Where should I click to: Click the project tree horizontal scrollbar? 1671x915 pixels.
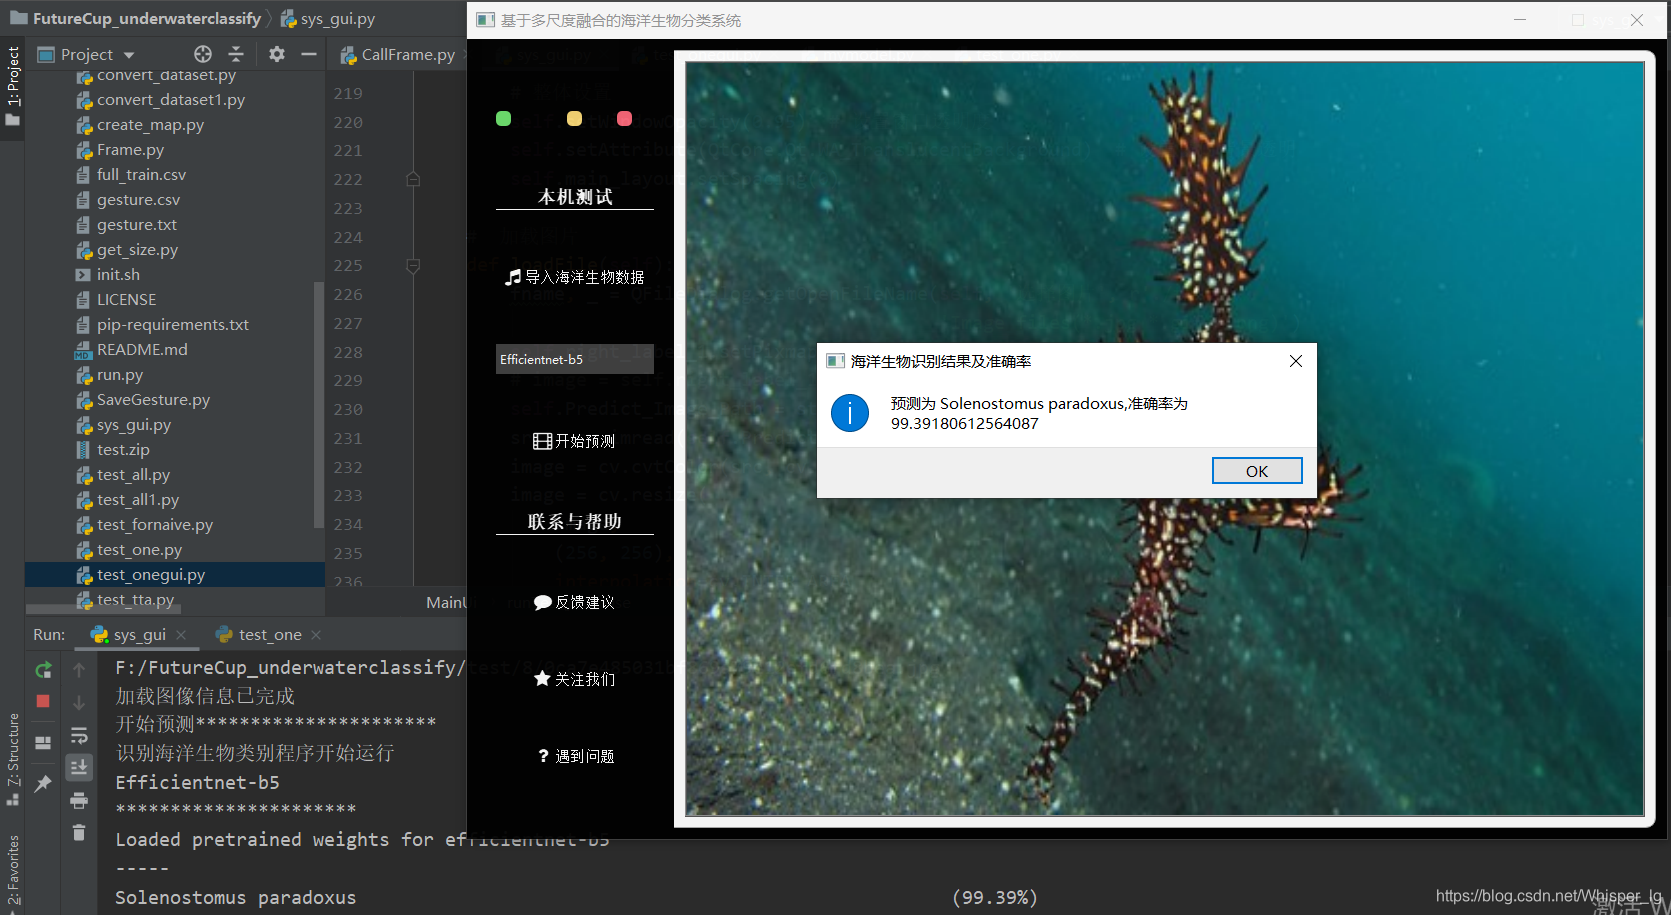point(104,608)
